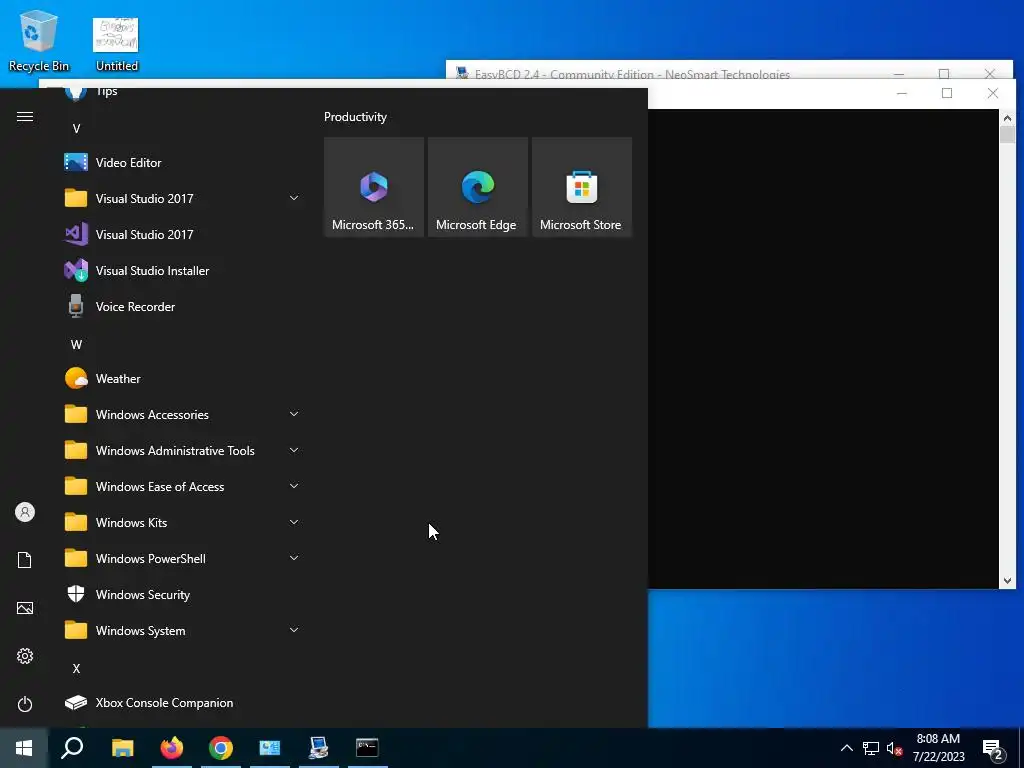Click scroll-up arrow in console window
This screenshot has width=1024, height=768.
point(1007,118)
